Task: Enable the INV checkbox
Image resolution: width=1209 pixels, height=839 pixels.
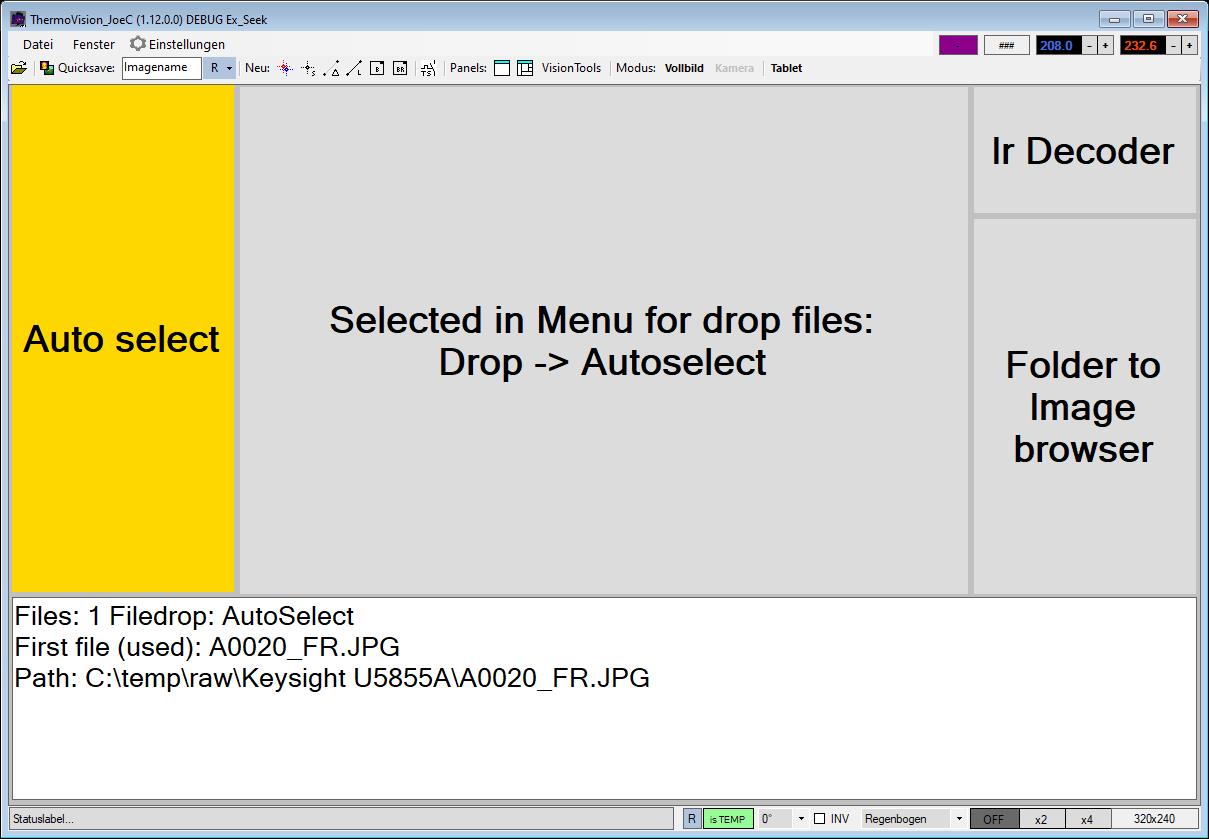Action: pyautogui.click(x=820, y=819)
